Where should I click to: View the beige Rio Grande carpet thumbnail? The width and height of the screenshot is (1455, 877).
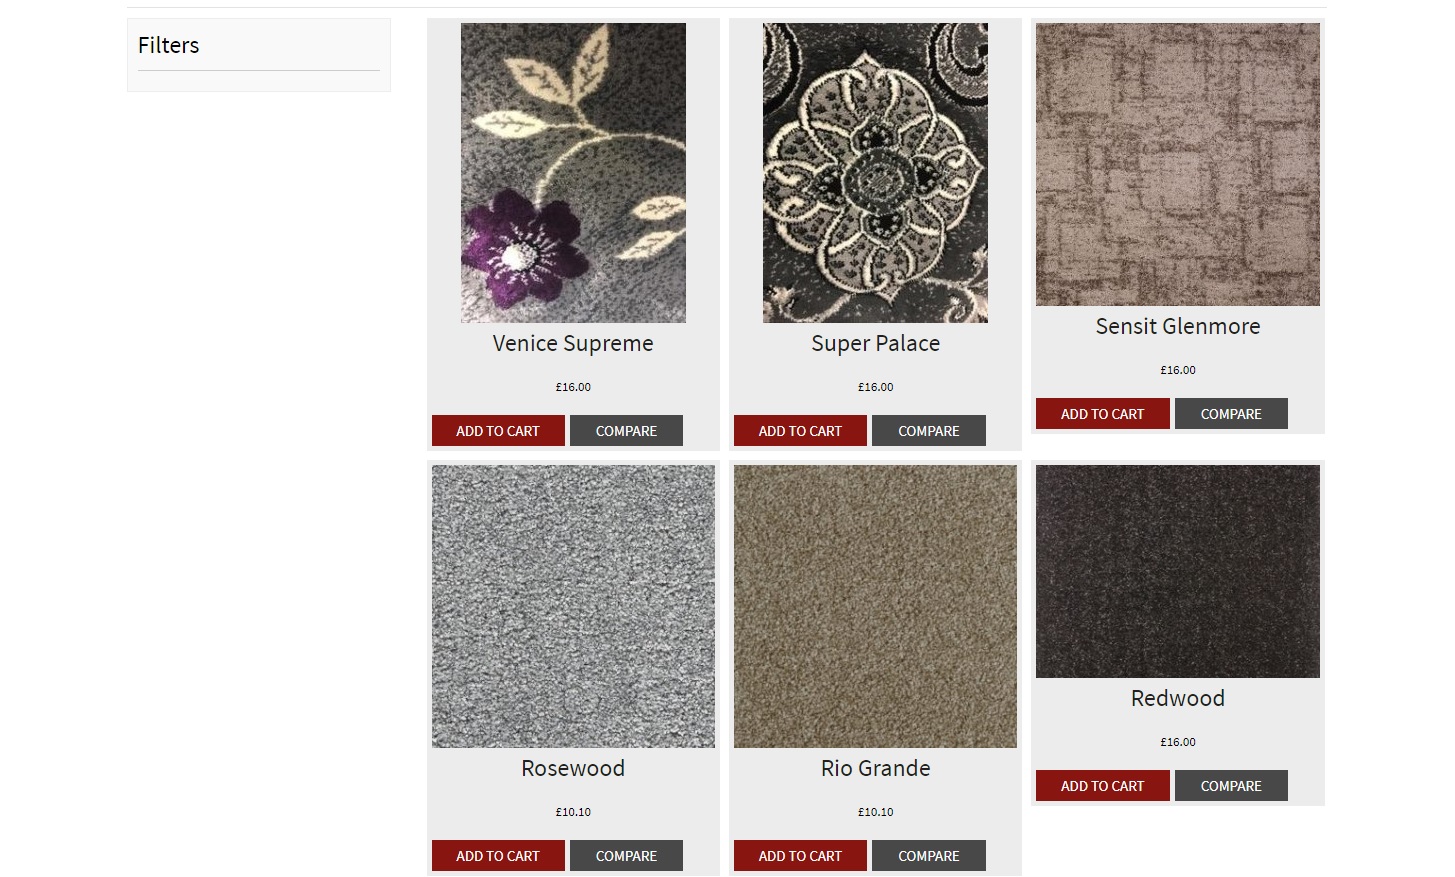pyautogui.click(x=875, y=606)
